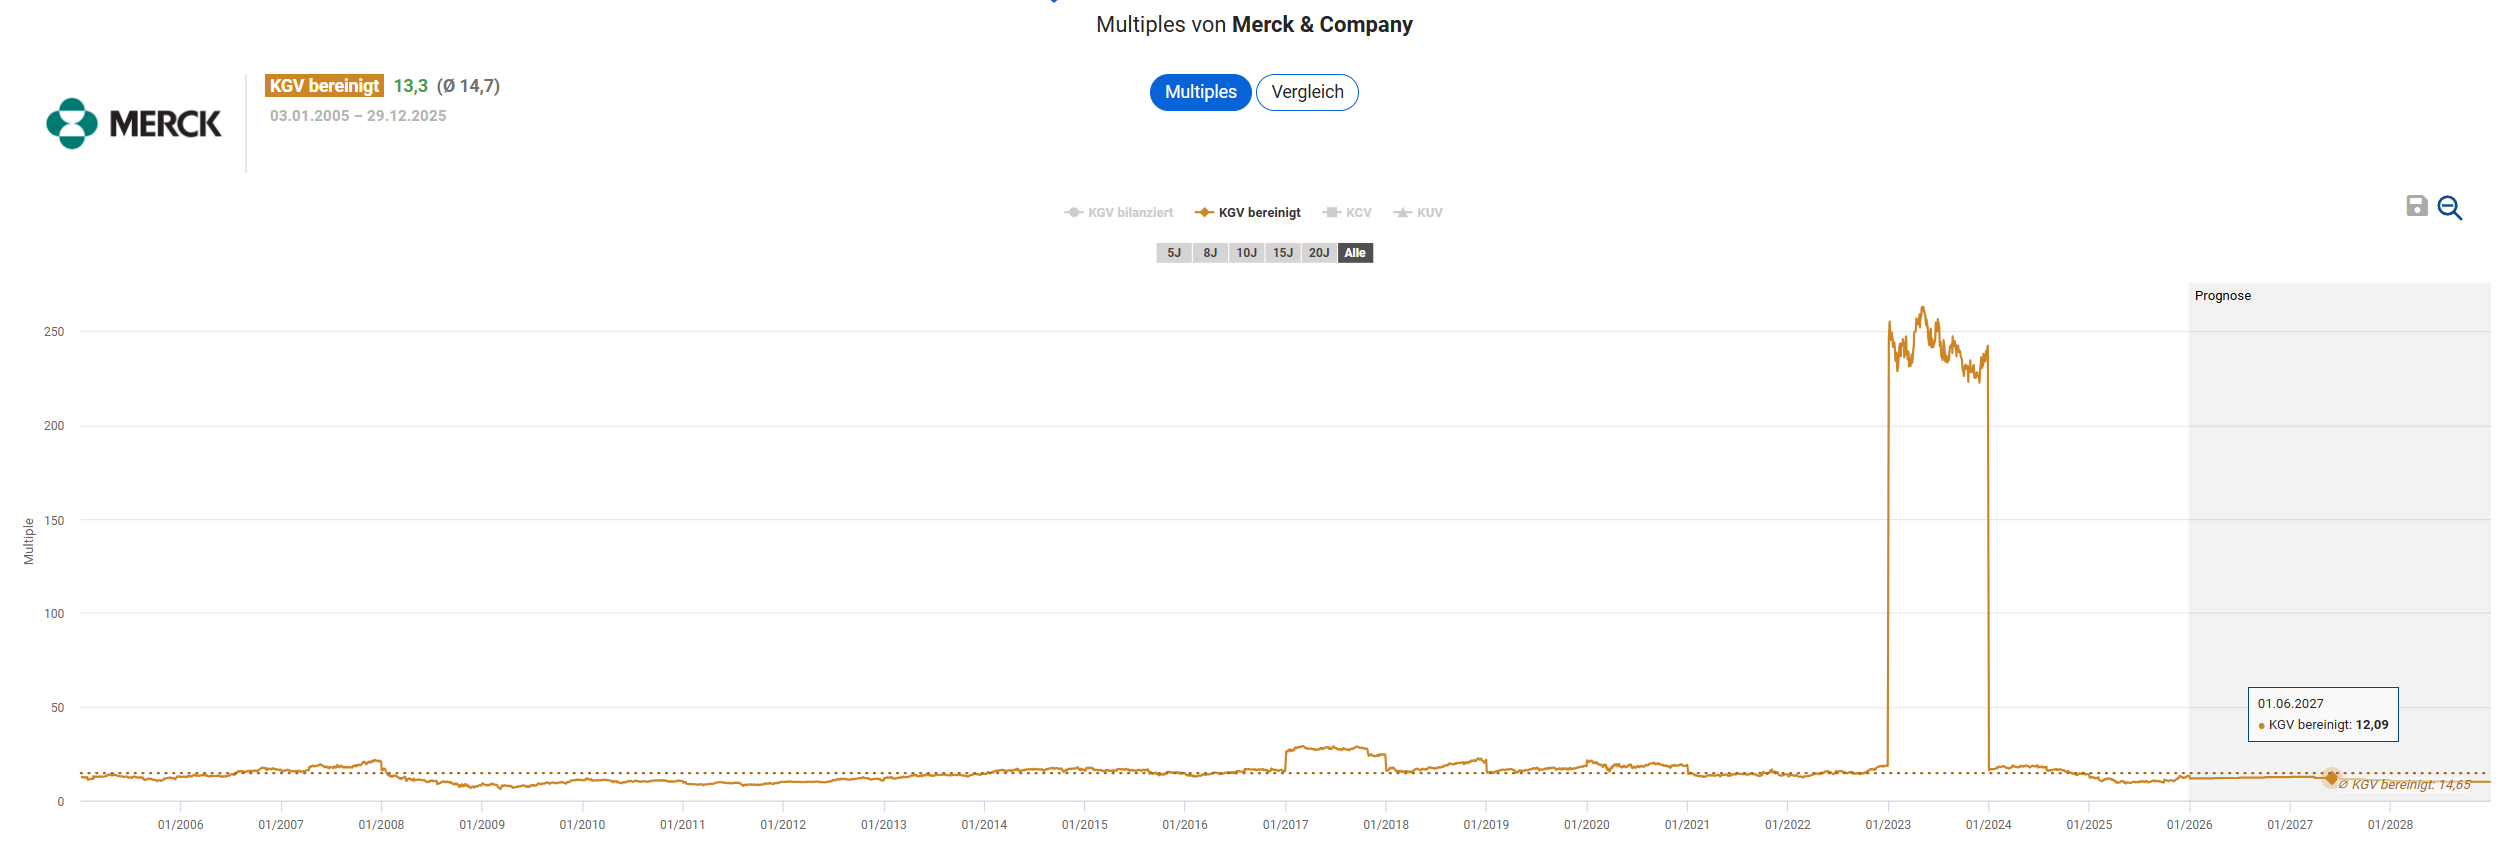Viewport: 2512px width, 846px height.
Task: Choose the 15J time range
Action: pyautogui.click(x=1283, y=253)
